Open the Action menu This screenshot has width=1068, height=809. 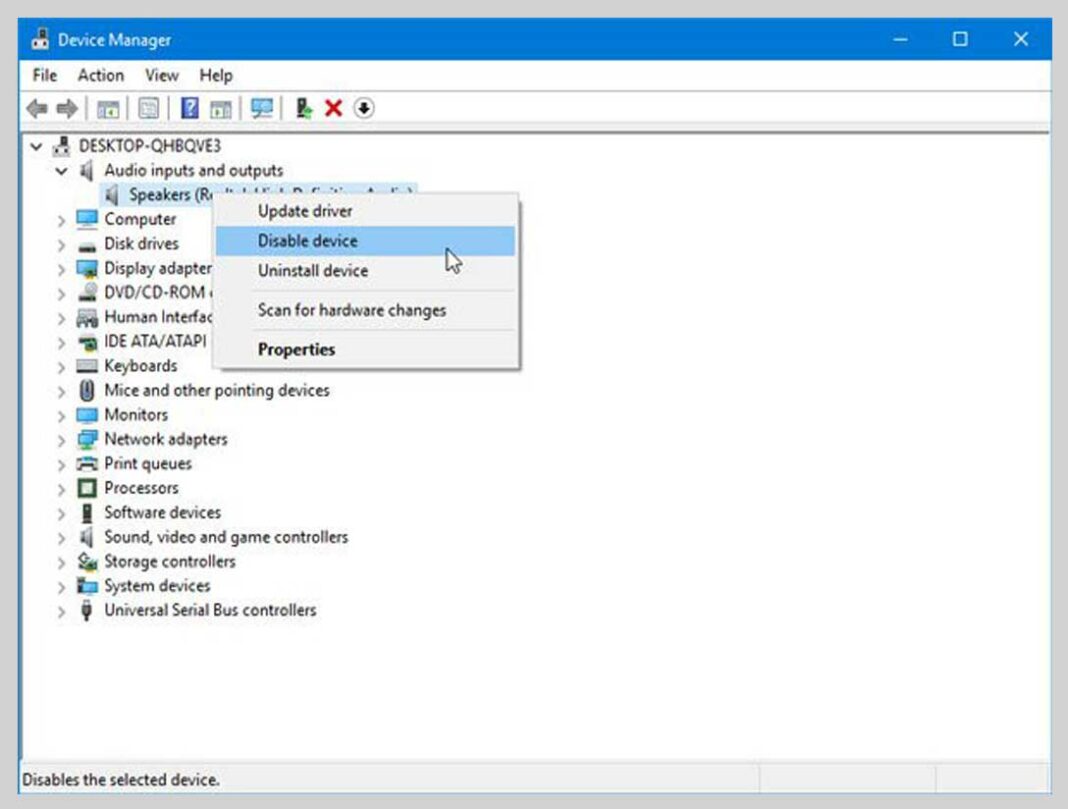pyautogui.click(x=100, y=75)
